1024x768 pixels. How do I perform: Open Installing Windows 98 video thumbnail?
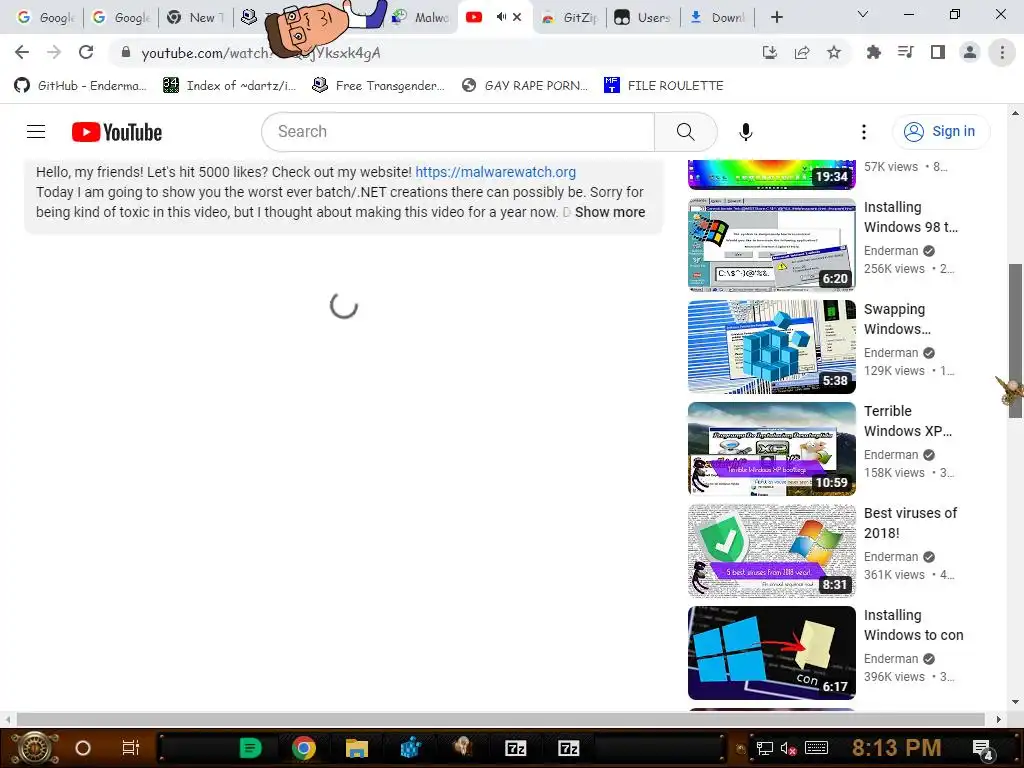coord(771,245)
